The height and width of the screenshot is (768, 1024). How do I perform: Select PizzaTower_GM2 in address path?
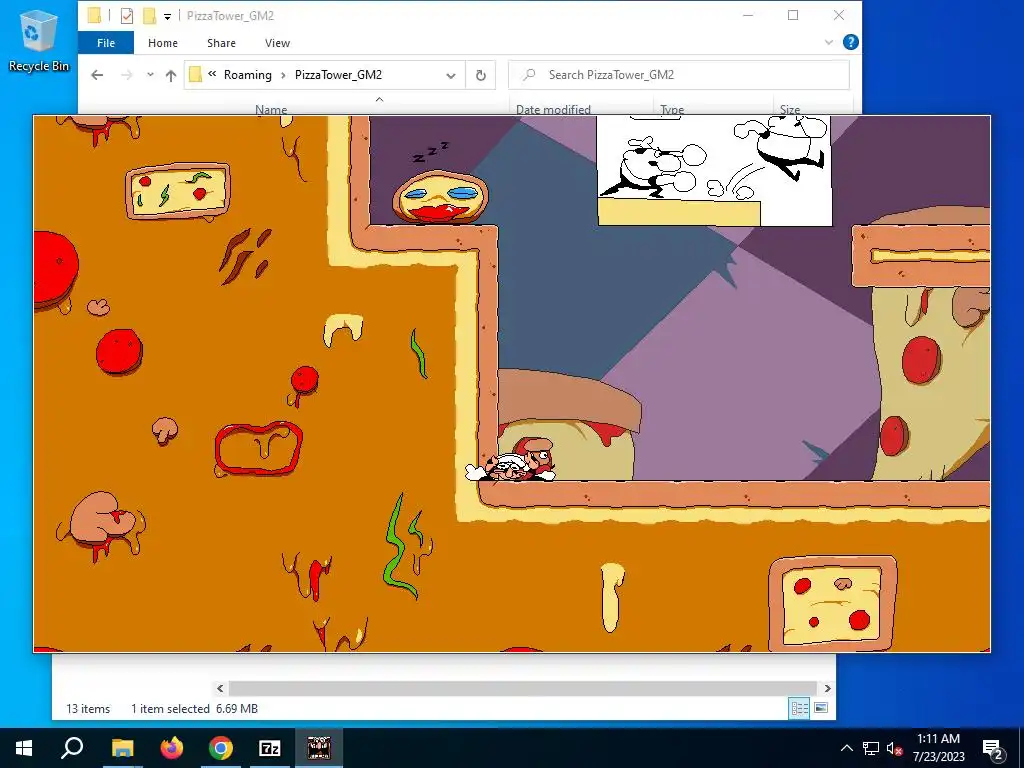tap(338, 75)
